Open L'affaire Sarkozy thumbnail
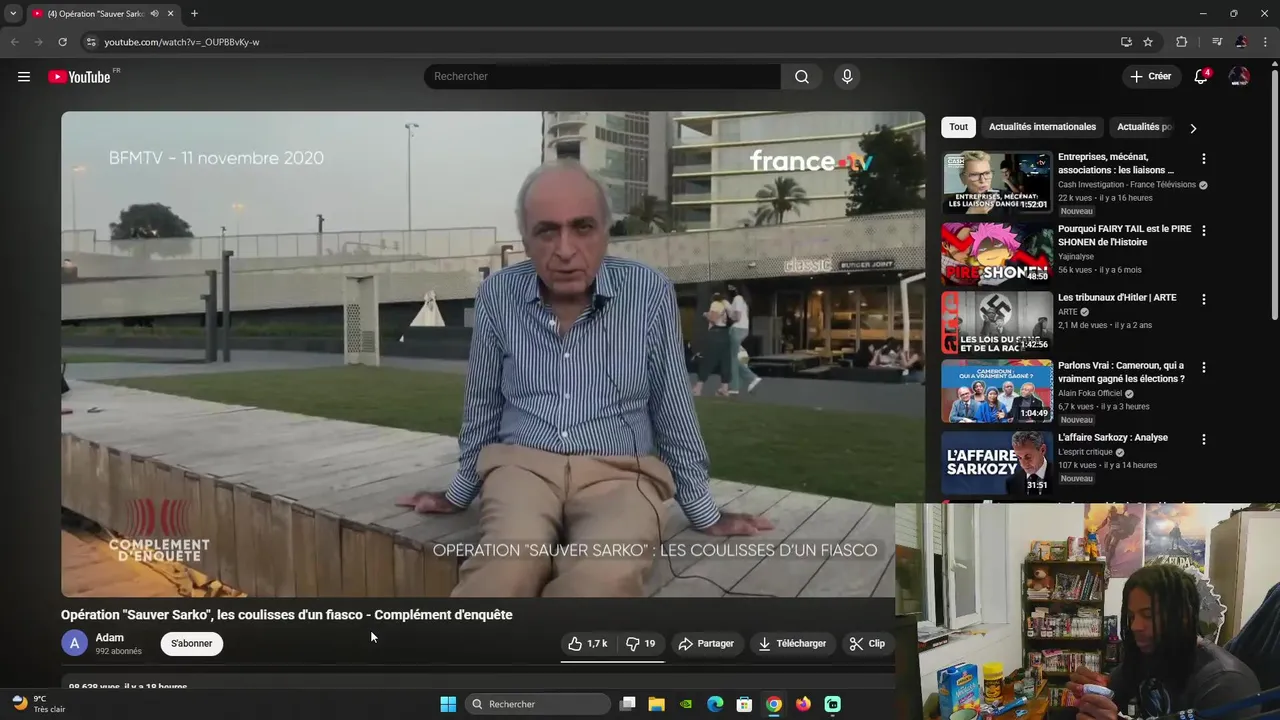Image resolution: width=1280 pixels, height=720 pixels. click(x=997, y=461)
